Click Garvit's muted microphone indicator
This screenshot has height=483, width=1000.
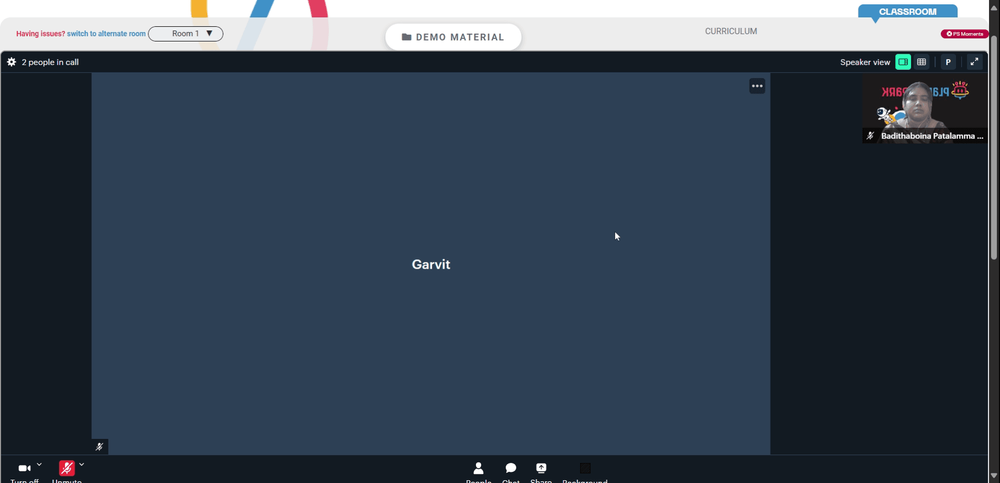(99, 447)
